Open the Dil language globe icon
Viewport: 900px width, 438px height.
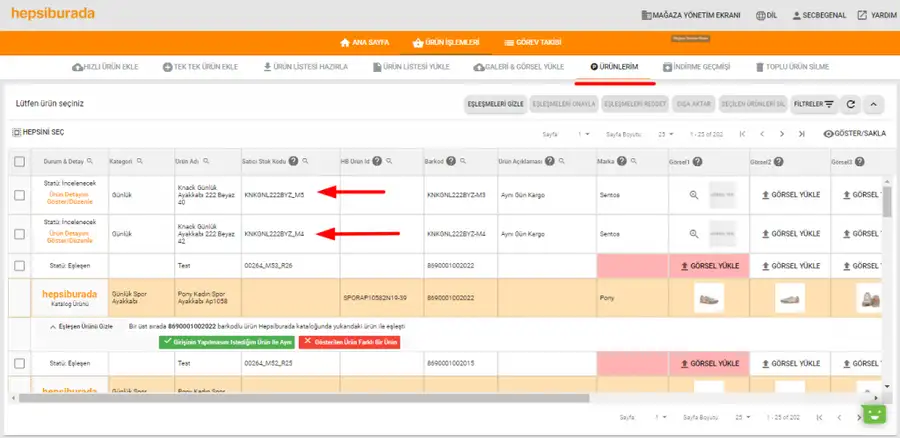(761, 15)
